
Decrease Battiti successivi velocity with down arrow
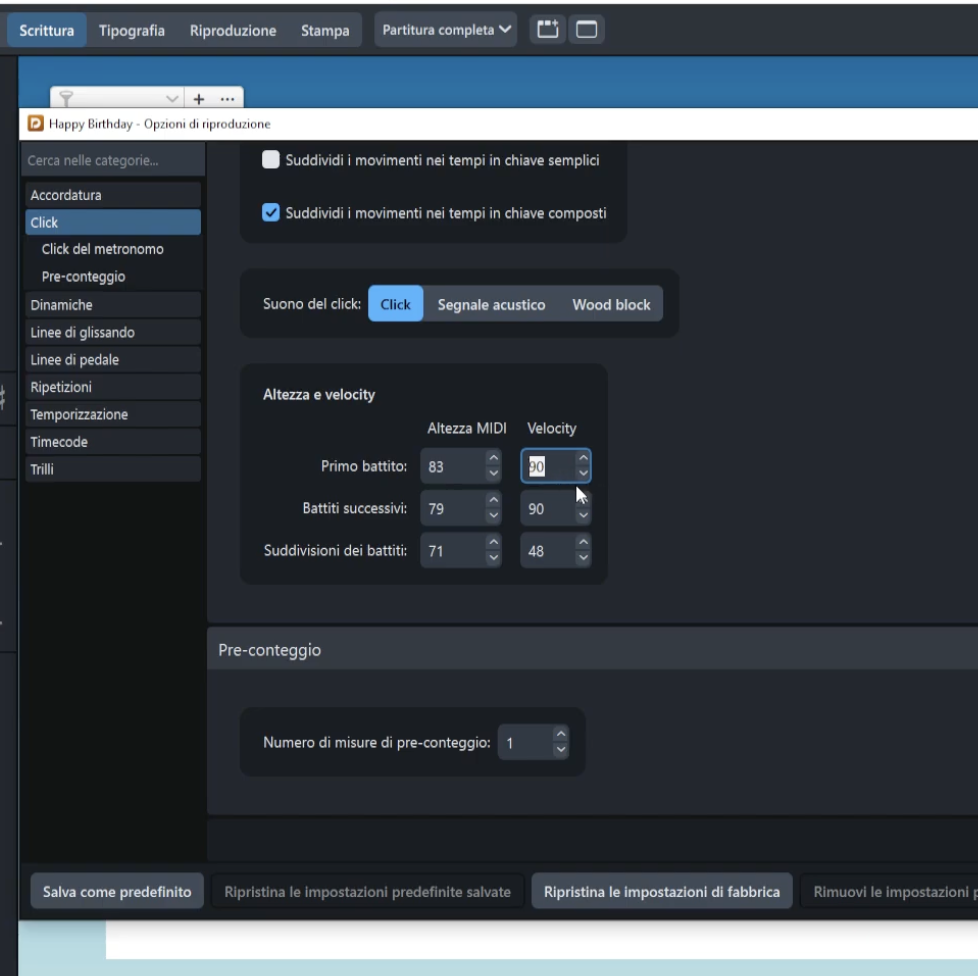click(584, 517)
